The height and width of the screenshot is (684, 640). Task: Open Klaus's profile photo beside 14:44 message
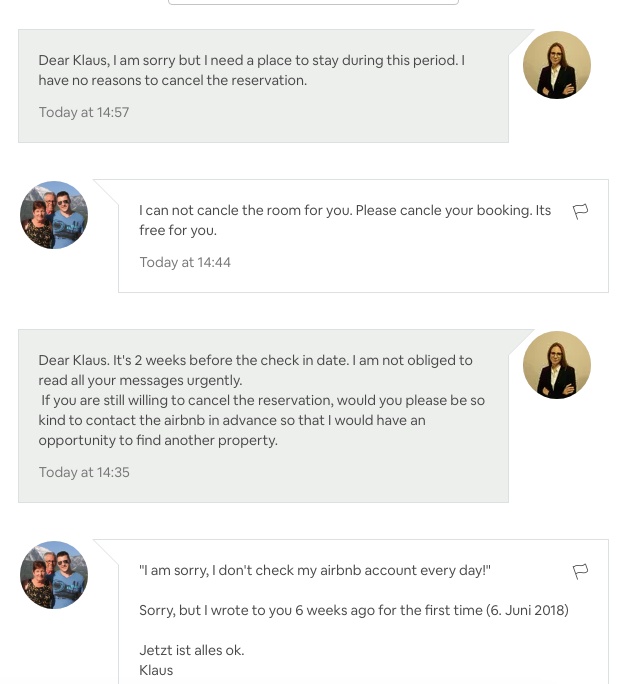pos(54,215)
